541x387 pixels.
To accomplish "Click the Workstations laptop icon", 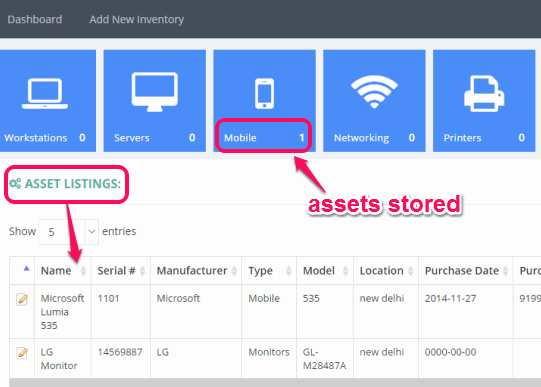I will (x=45, y=93).
